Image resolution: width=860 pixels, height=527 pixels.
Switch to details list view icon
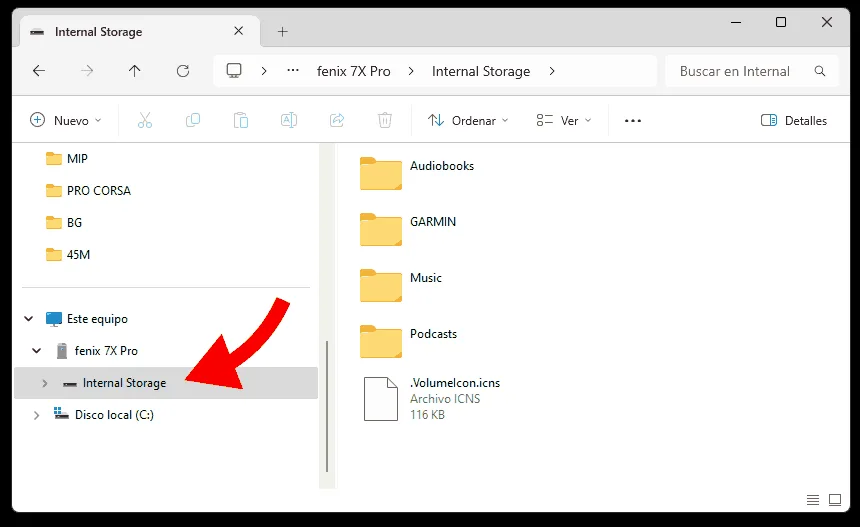pyautogui.click(x=813, y=500)
